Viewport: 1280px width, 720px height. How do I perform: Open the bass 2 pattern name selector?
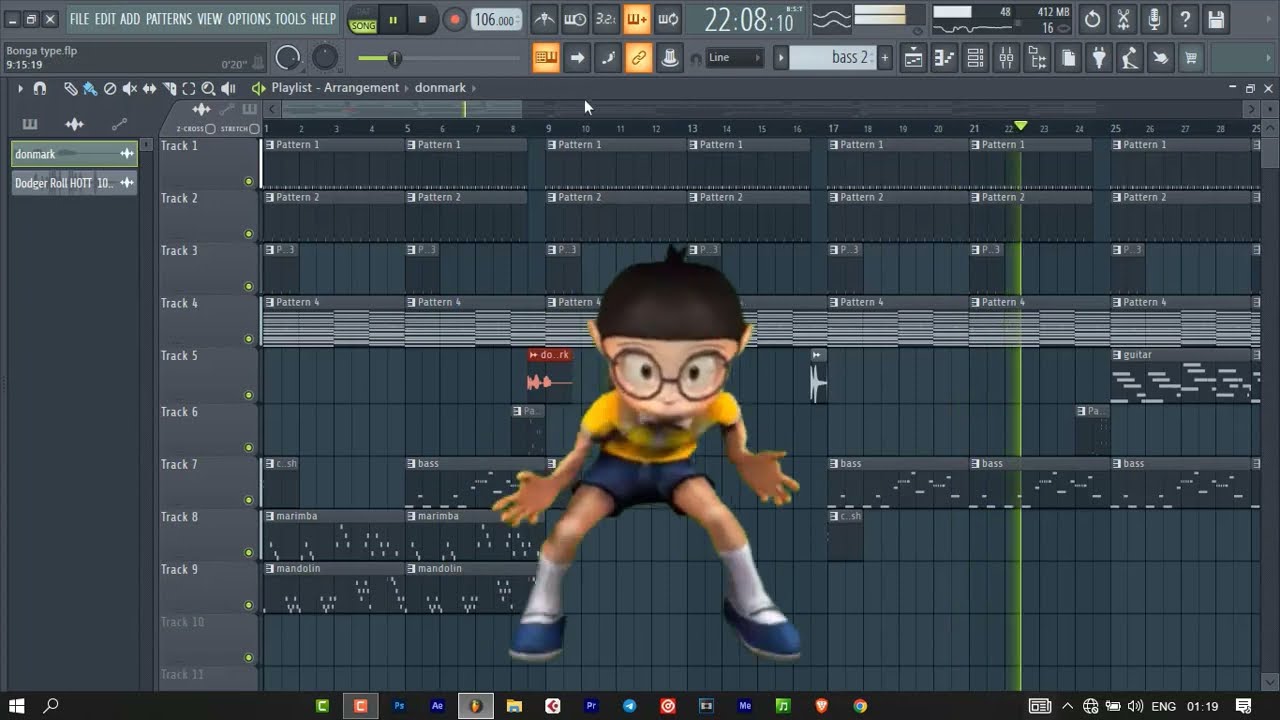click(x=832, y=58)
